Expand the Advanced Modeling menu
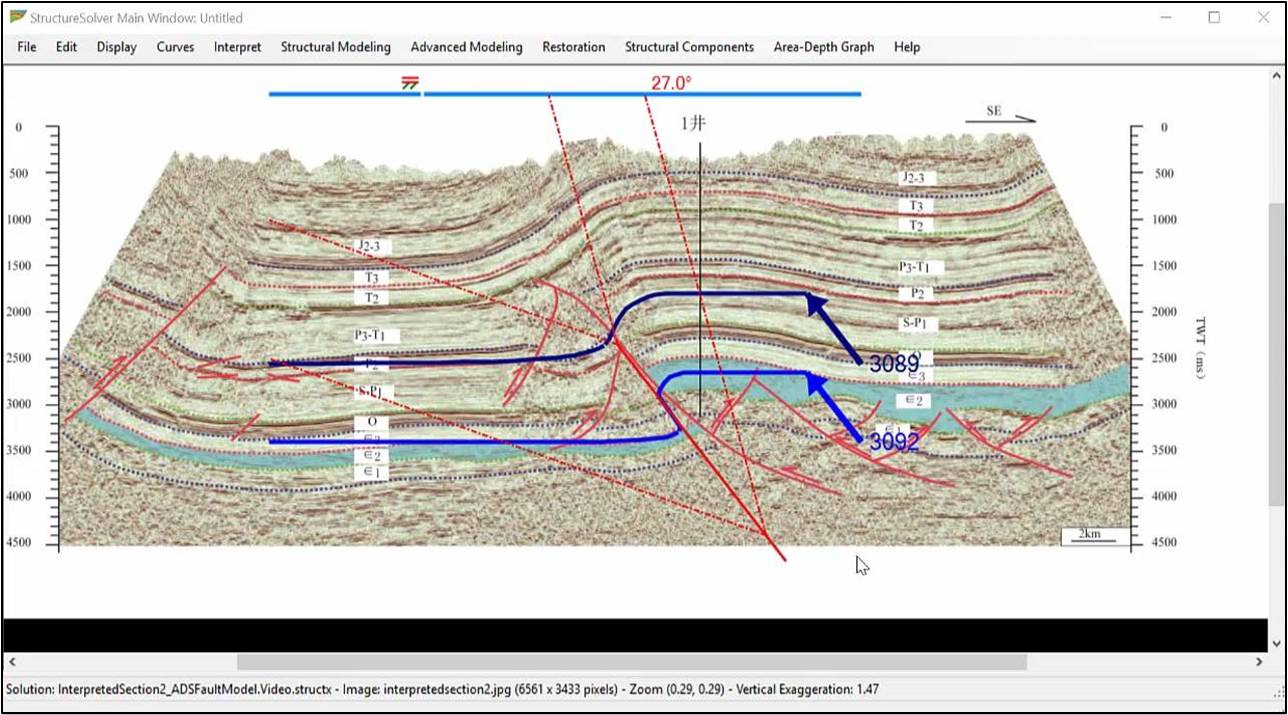The image size is (1288, 715). coord(466,47)
